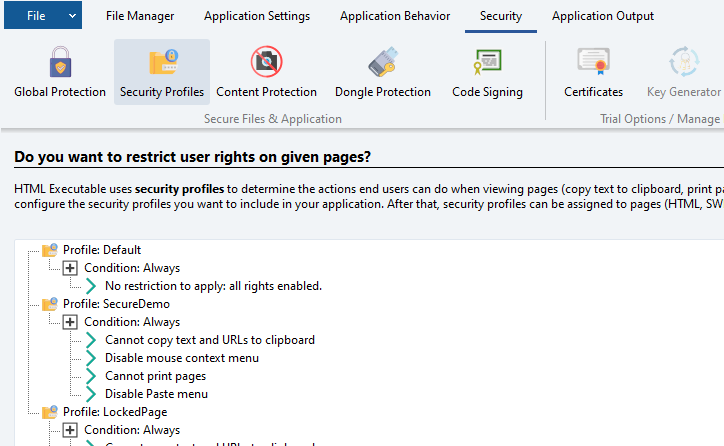Open the Application Behavior tab

point(394,16)
